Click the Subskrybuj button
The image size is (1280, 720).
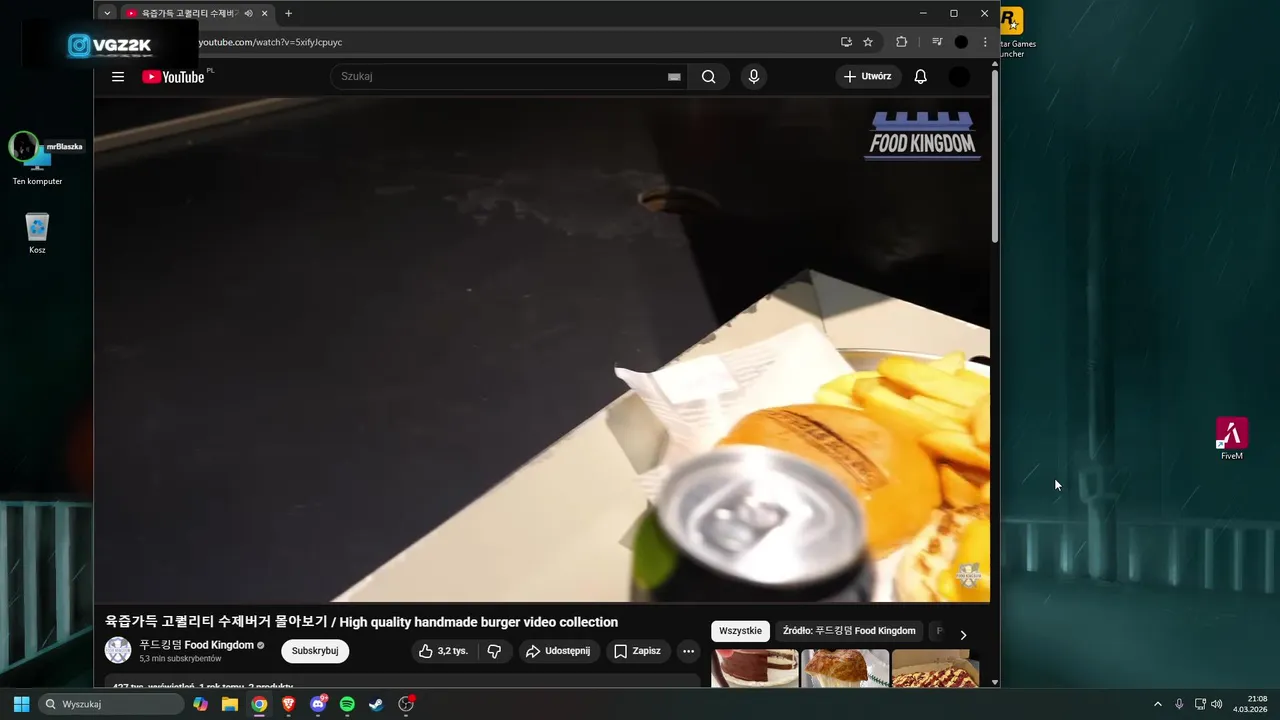pyautogui.click(x=315, y=651)
